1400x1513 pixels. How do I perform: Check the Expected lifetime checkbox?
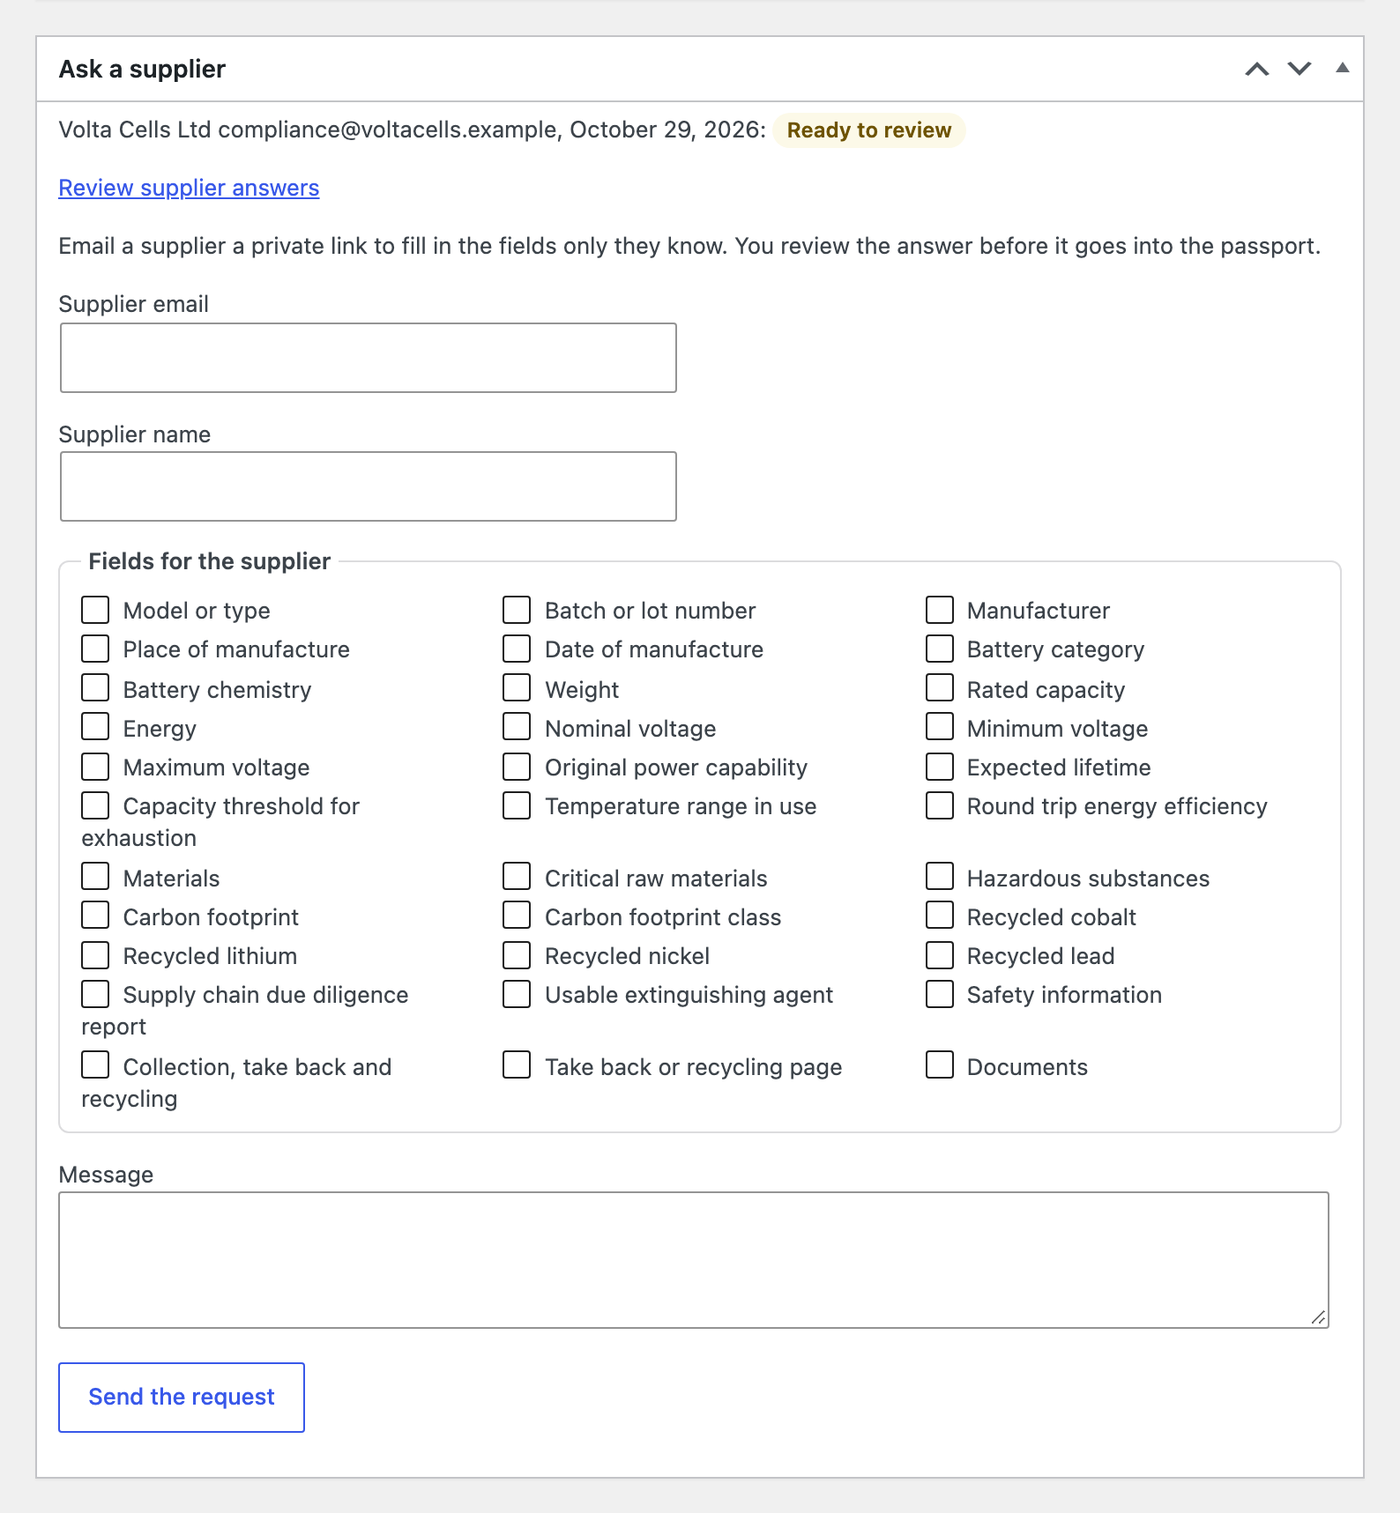point(940,767)
